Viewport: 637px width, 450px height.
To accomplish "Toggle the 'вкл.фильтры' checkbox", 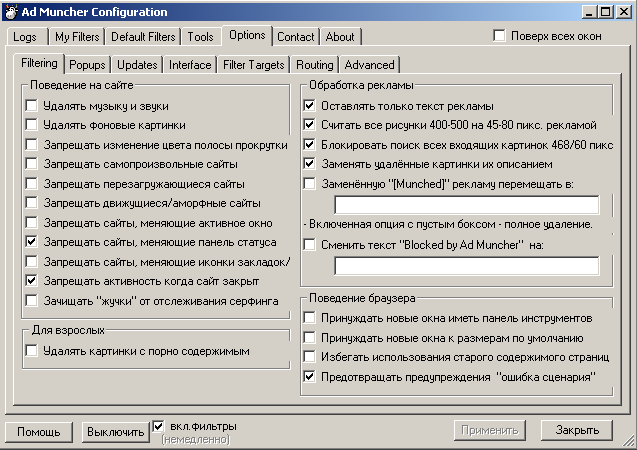I will [158, 426].
